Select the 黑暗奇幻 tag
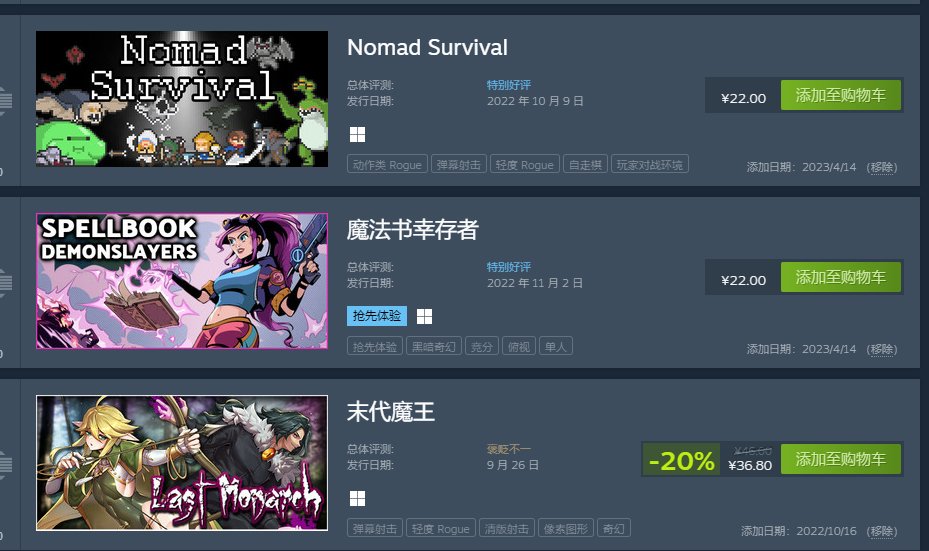Viewport: 929px width, 551px height. pyautogui.click(x=434, y=347)
